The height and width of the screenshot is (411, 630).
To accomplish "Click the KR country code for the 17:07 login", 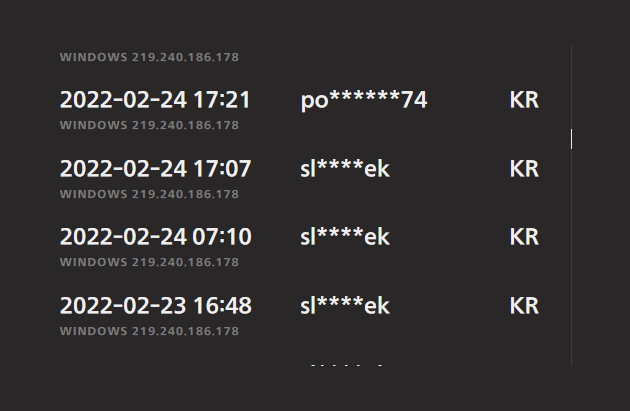I will pos(524,168).
